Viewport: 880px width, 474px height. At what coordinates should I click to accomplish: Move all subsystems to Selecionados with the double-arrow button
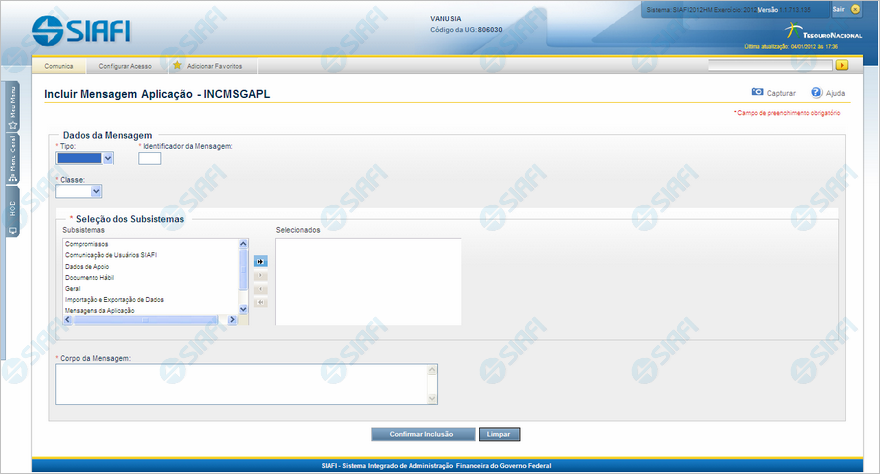pos(260,260)
